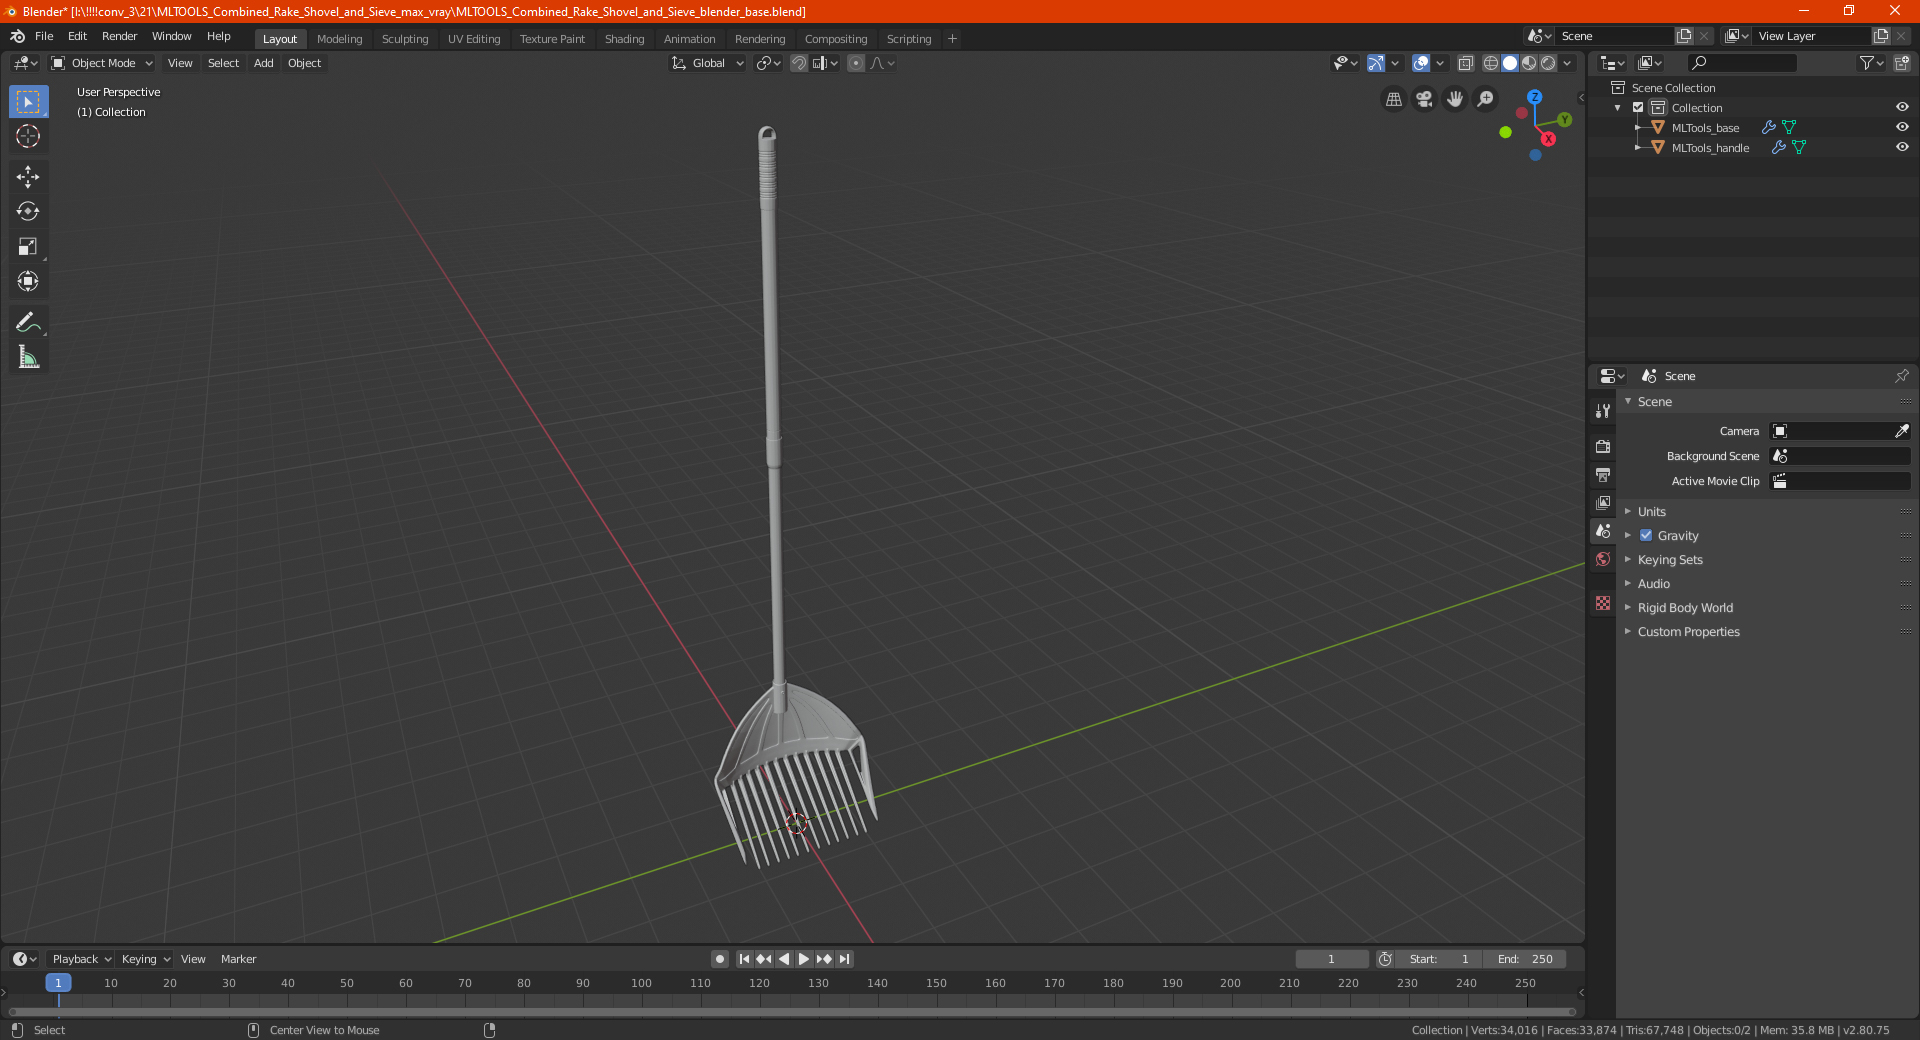Image resolution: width=1920 pixels, height=1040 pixels.
Task: Play the animation in reverse
Action: coord(784,959)
